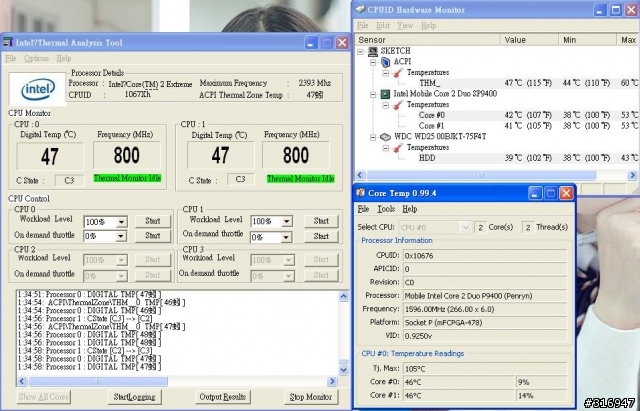Click the Intel Mobile Core 2 Duo chip icon
The height and width of the screenshot is (411, 640).
click(x=385, y=94)
